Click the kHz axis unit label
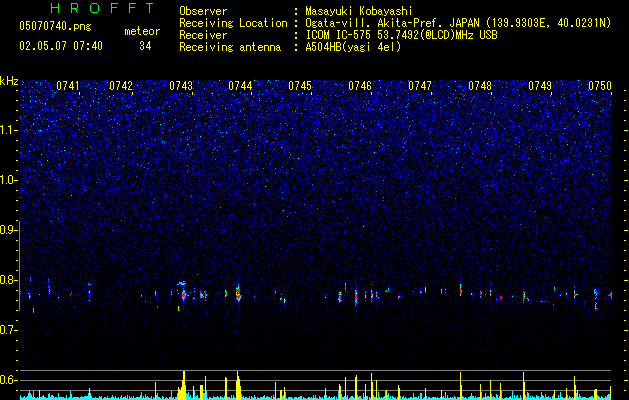The image size is (629, 400). (x=9, y=81)
